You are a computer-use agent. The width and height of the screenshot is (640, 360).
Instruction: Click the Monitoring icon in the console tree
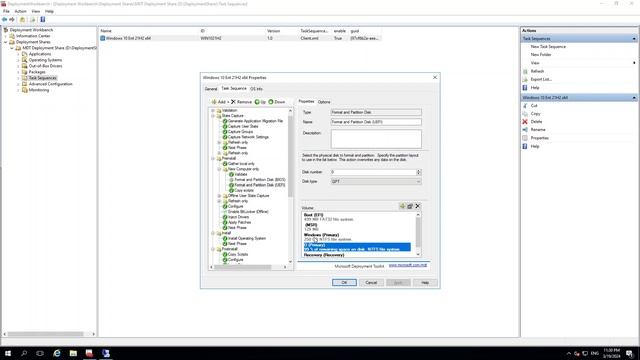[x=24, y=90]
